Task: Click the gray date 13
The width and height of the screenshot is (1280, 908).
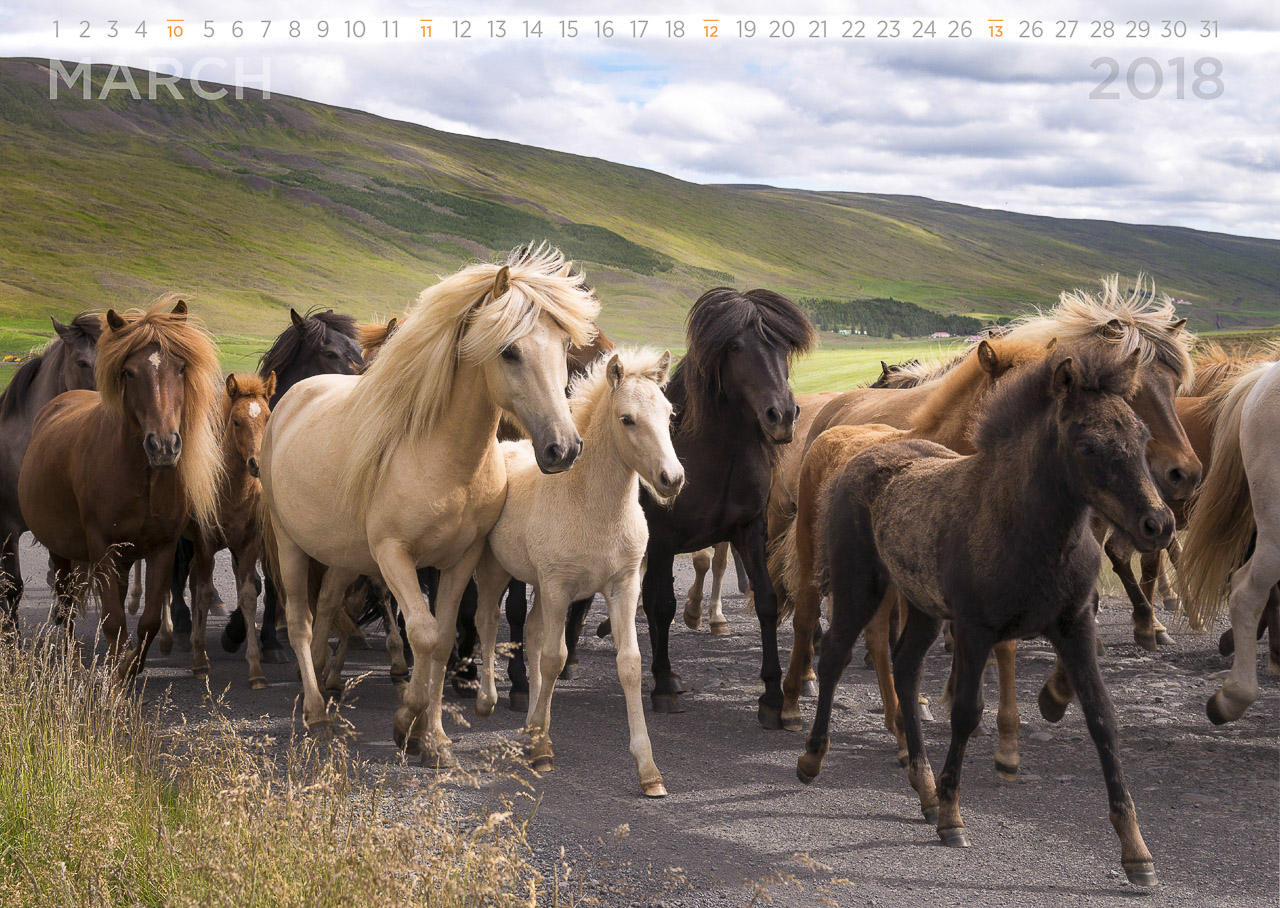Action: (x=497, y=30)
